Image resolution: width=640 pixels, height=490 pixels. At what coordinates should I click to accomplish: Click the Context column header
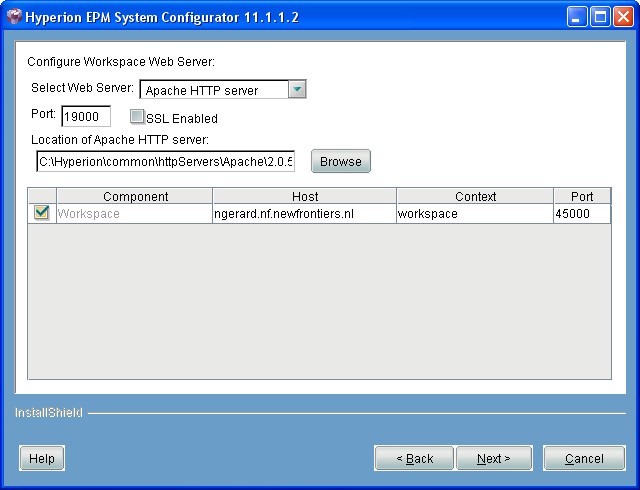475,196
